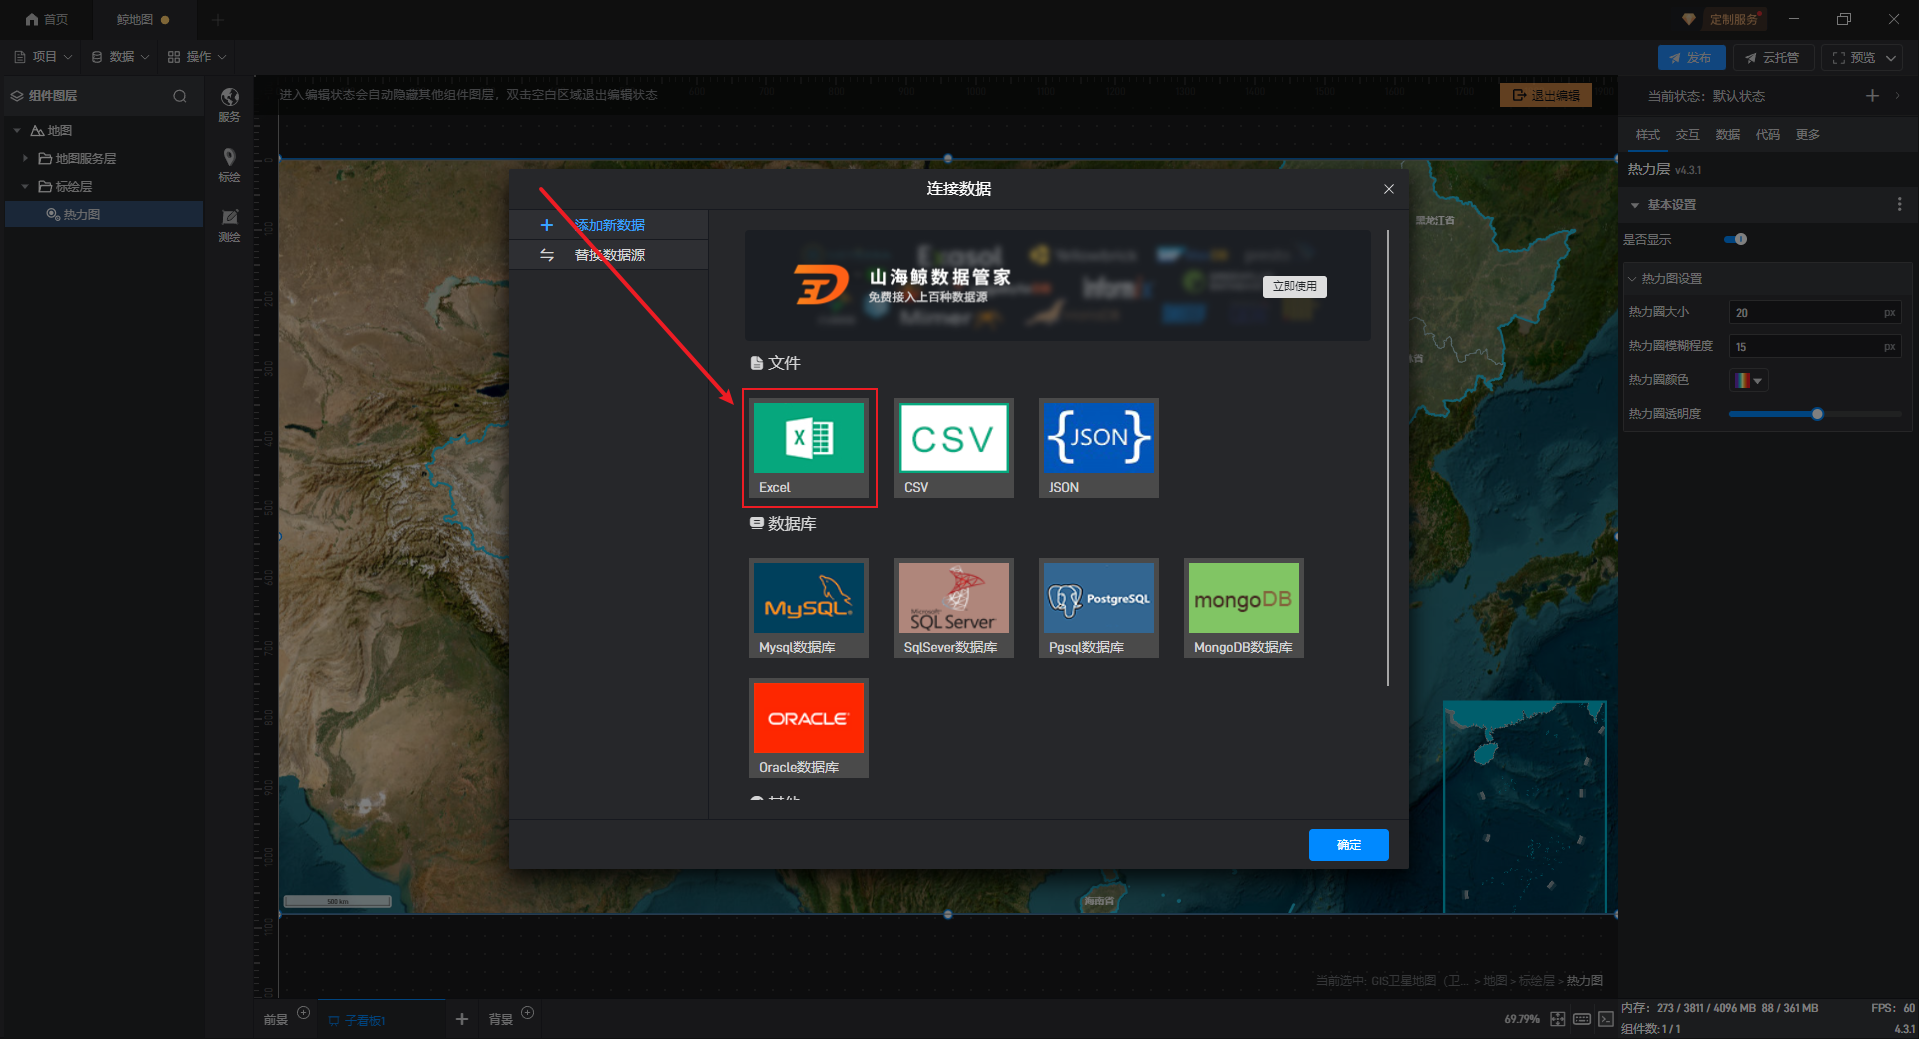Collapse the 热力图设置 section
The width and height of the screenshot is (1919, 1039).
click(1632, 279)
